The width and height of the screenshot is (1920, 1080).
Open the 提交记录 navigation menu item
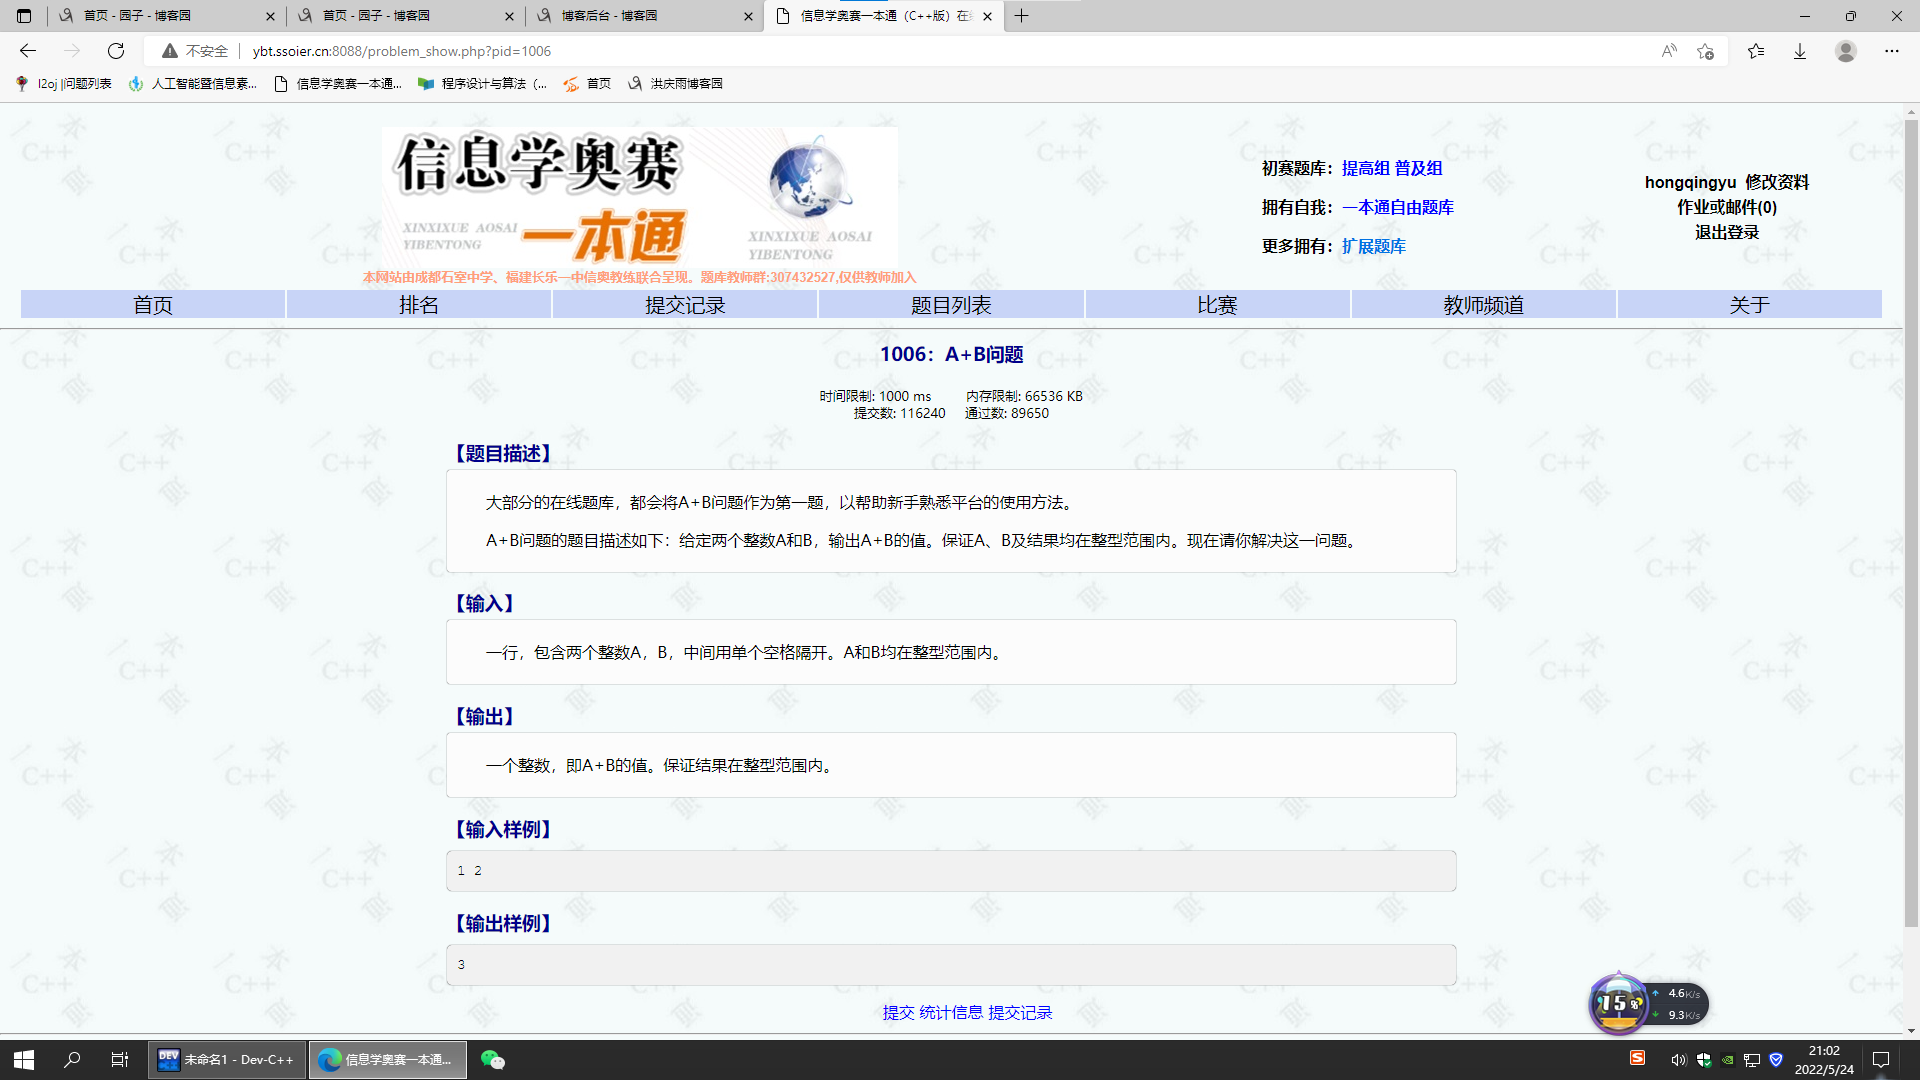point(685,305)
